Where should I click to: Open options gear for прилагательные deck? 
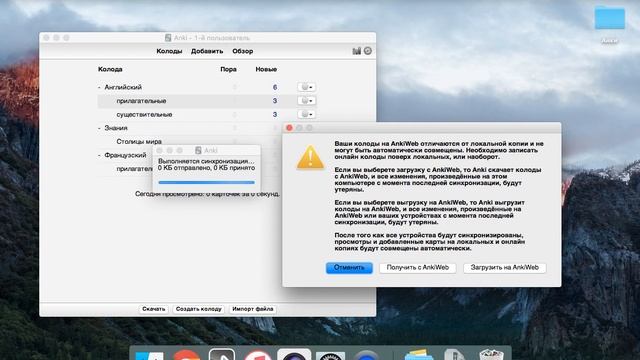(x=307, y=101)
